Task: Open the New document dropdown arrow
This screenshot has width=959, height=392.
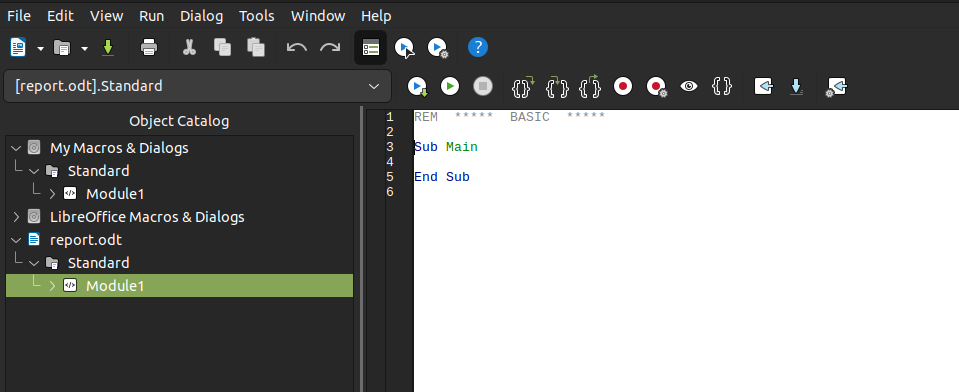Action: pyautogui.click(x=40, y=48)
